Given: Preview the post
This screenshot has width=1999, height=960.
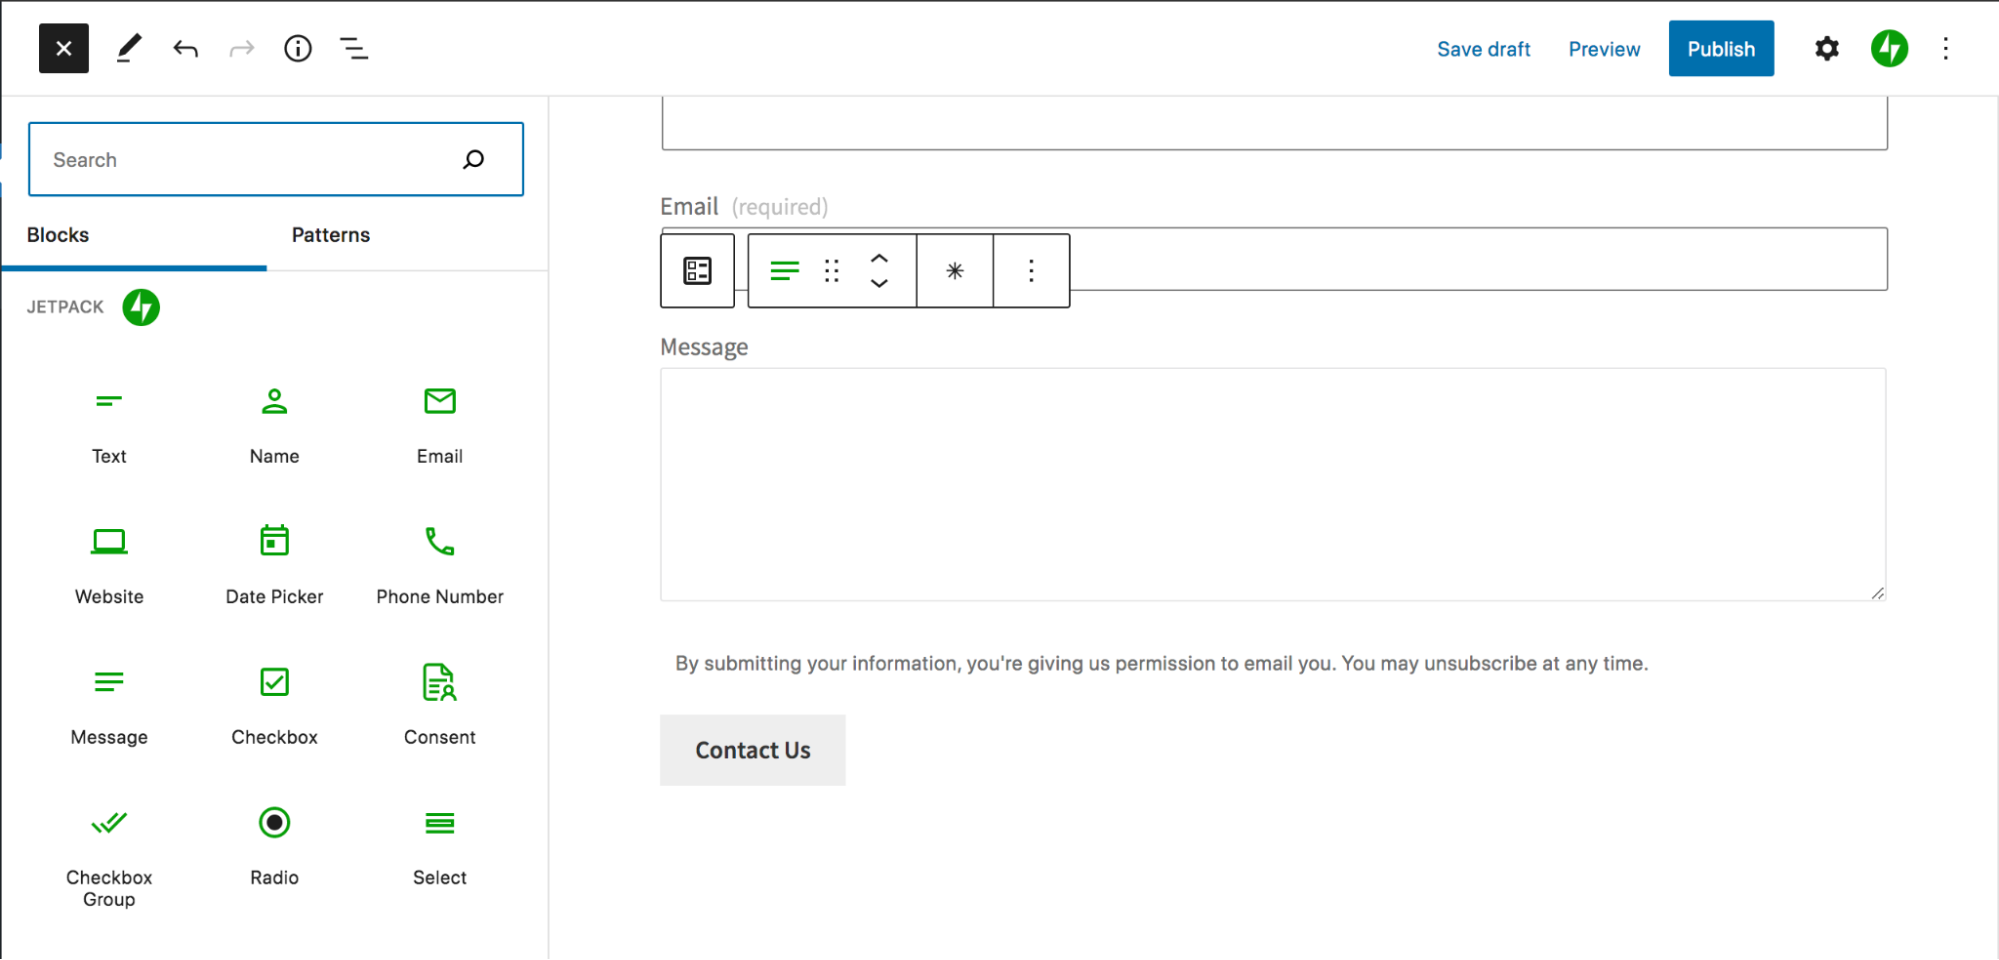Looking at the screenshot, I should click(1604, 49).
